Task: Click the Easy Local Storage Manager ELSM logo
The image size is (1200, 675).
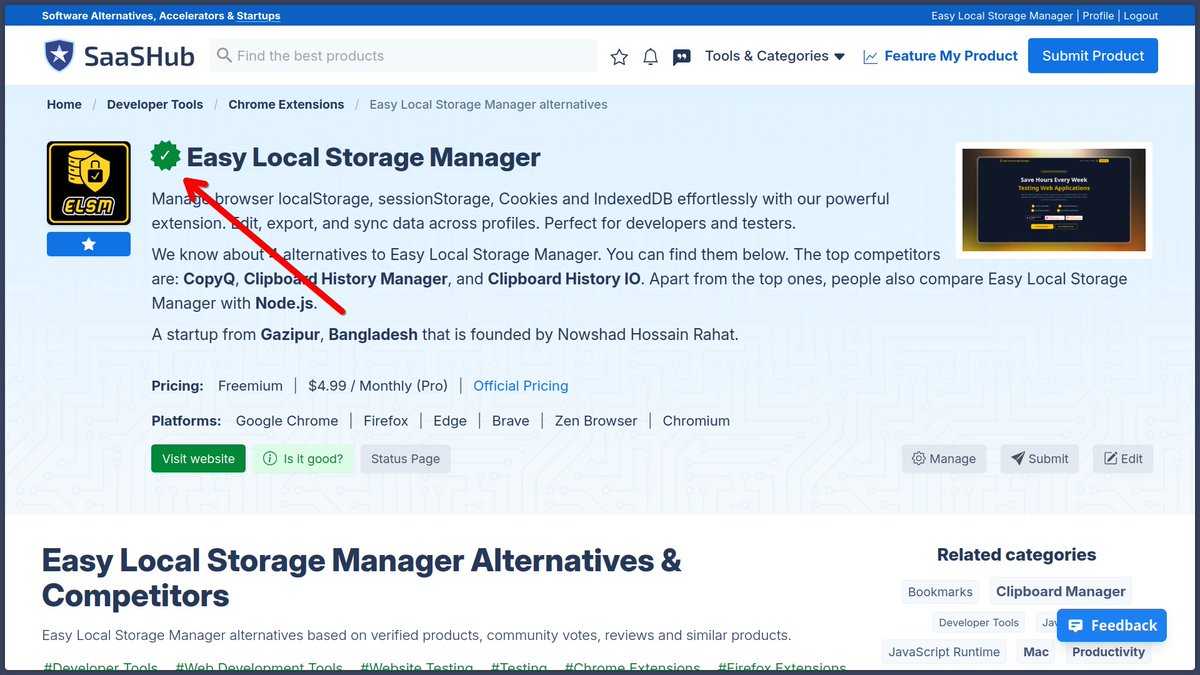Action: point(88,183)
